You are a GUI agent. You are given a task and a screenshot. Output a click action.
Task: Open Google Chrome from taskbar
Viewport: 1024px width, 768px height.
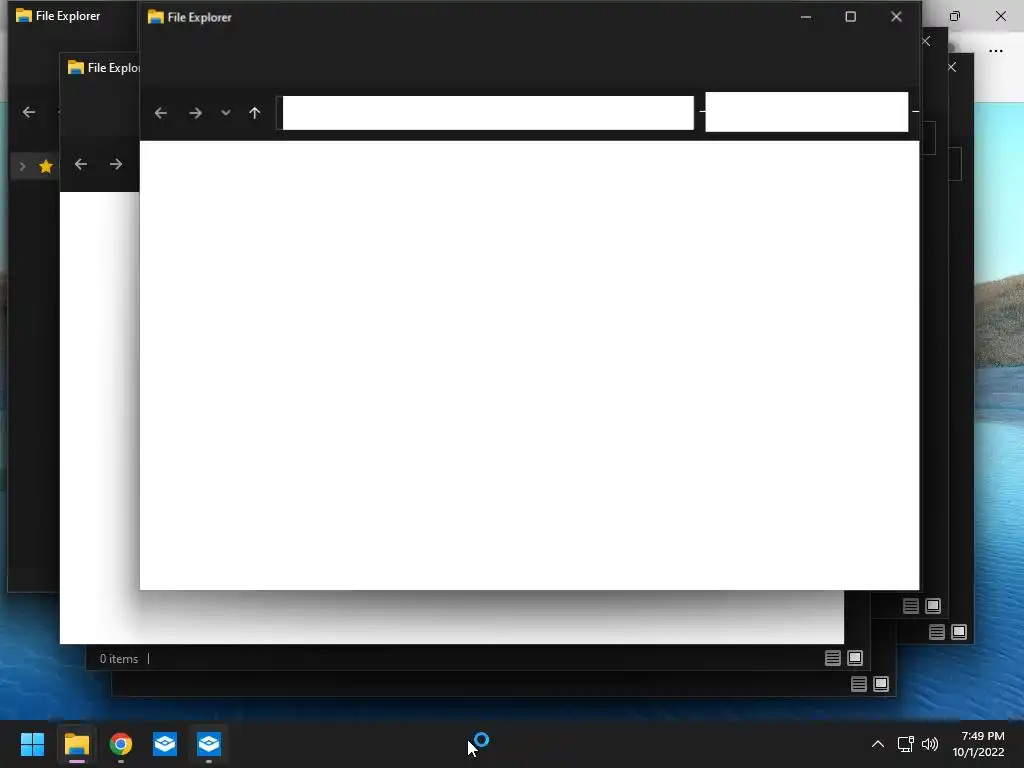[121, 744]
